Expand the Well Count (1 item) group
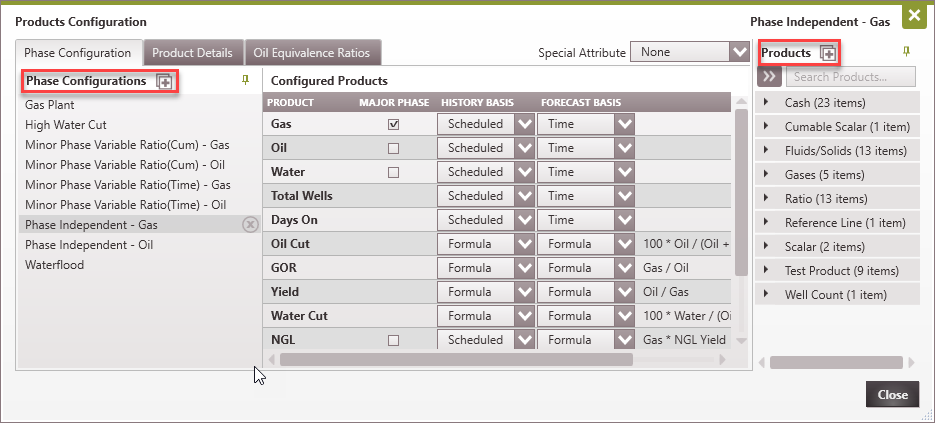This screenshot has width=935, height=423. click(765, 294)
